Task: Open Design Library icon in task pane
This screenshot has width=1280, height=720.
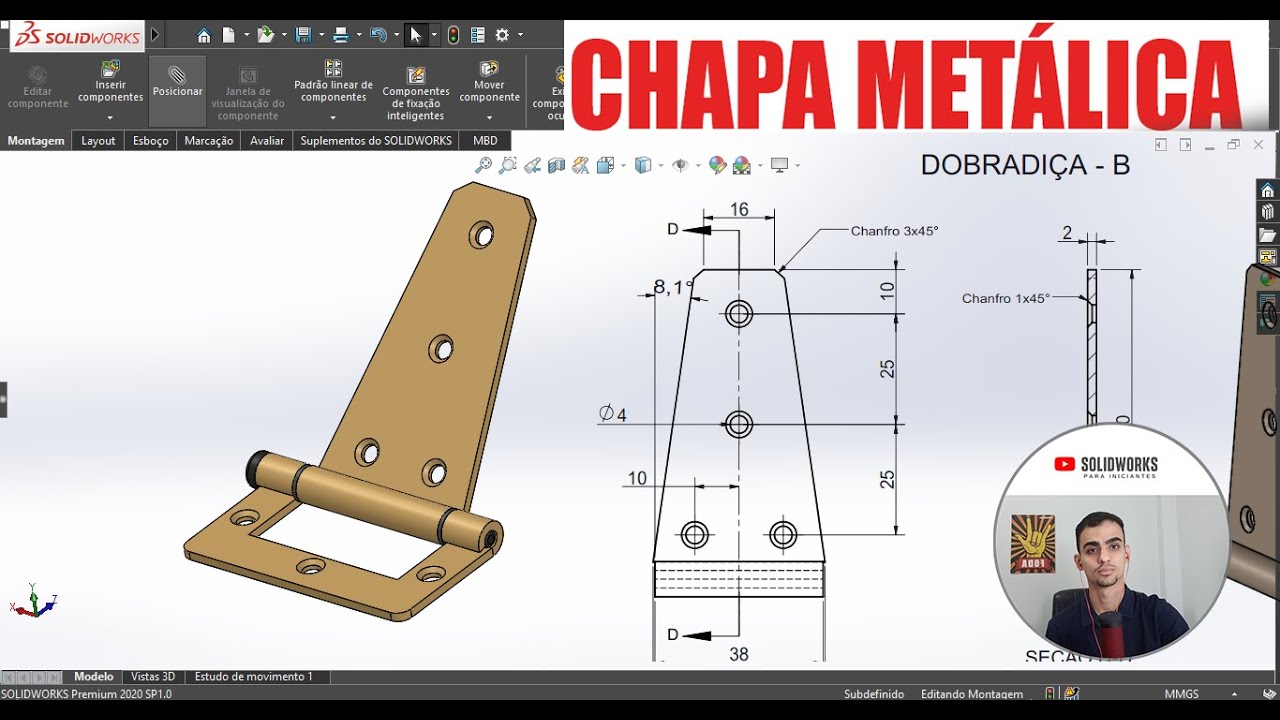Action: click(1268, 212)
